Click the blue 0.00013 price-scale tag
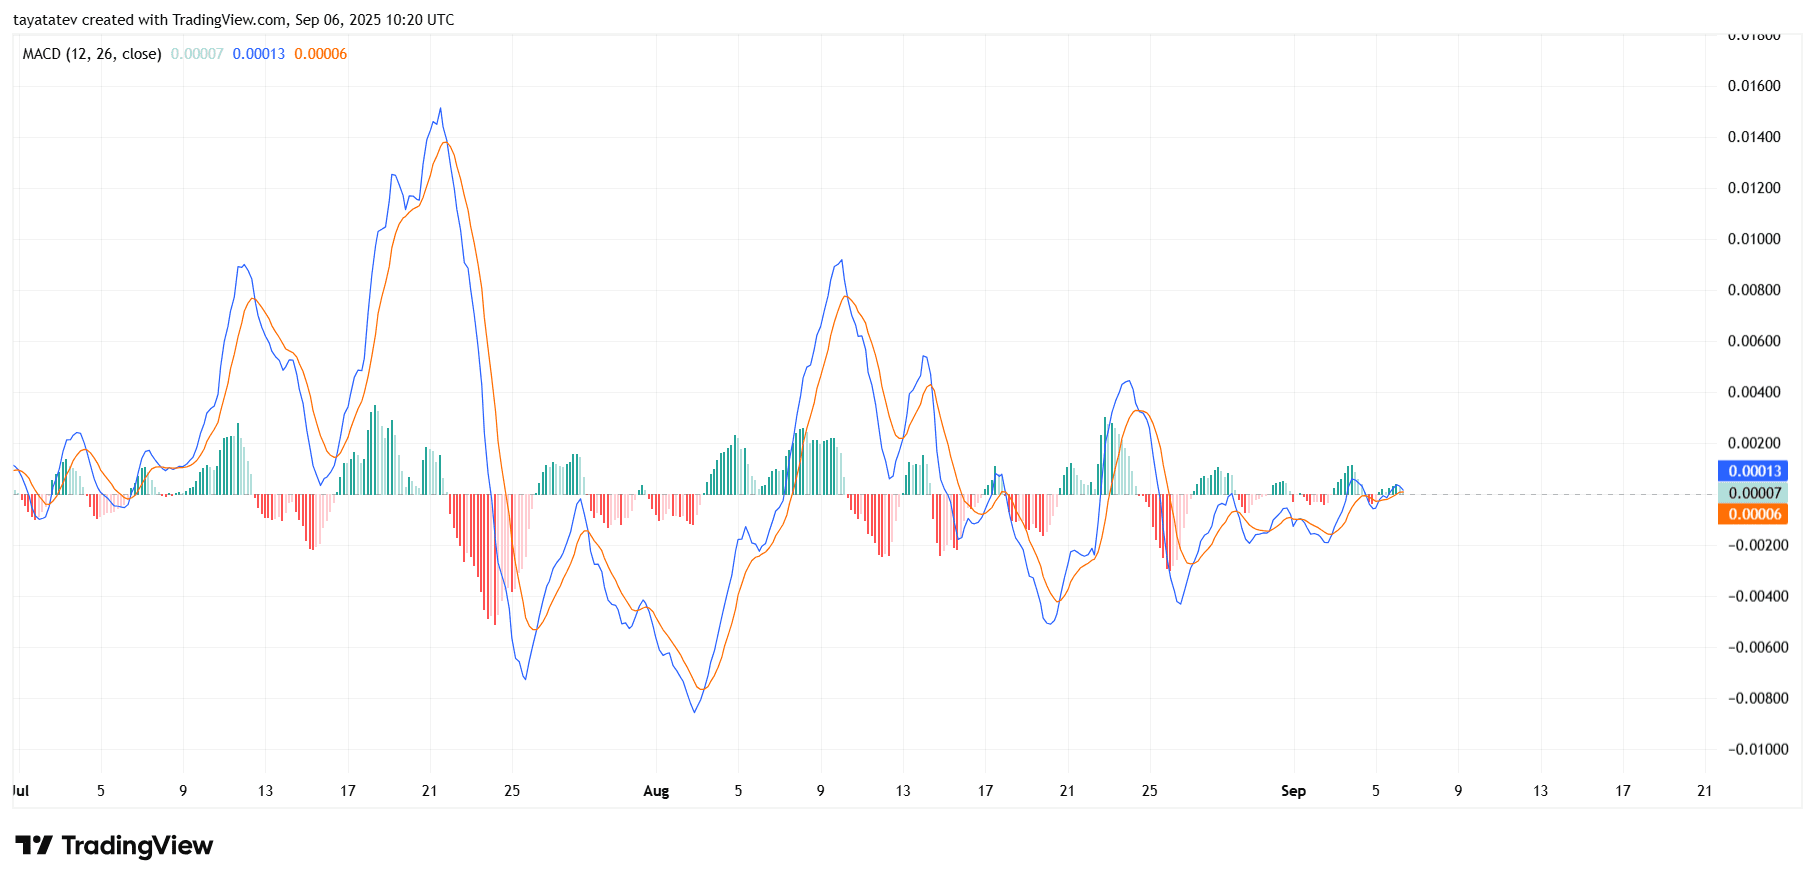The width and height of the screenshot is (1815, 883). 1754,471
